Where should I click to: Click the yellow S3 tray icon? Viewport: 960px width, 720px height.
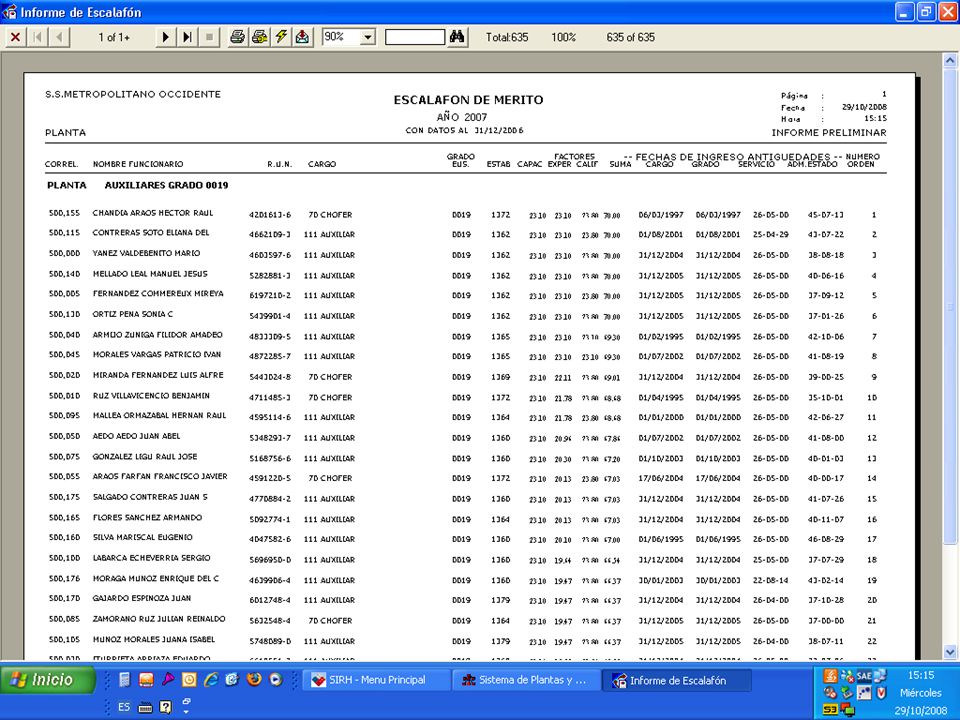coord(830,710)
